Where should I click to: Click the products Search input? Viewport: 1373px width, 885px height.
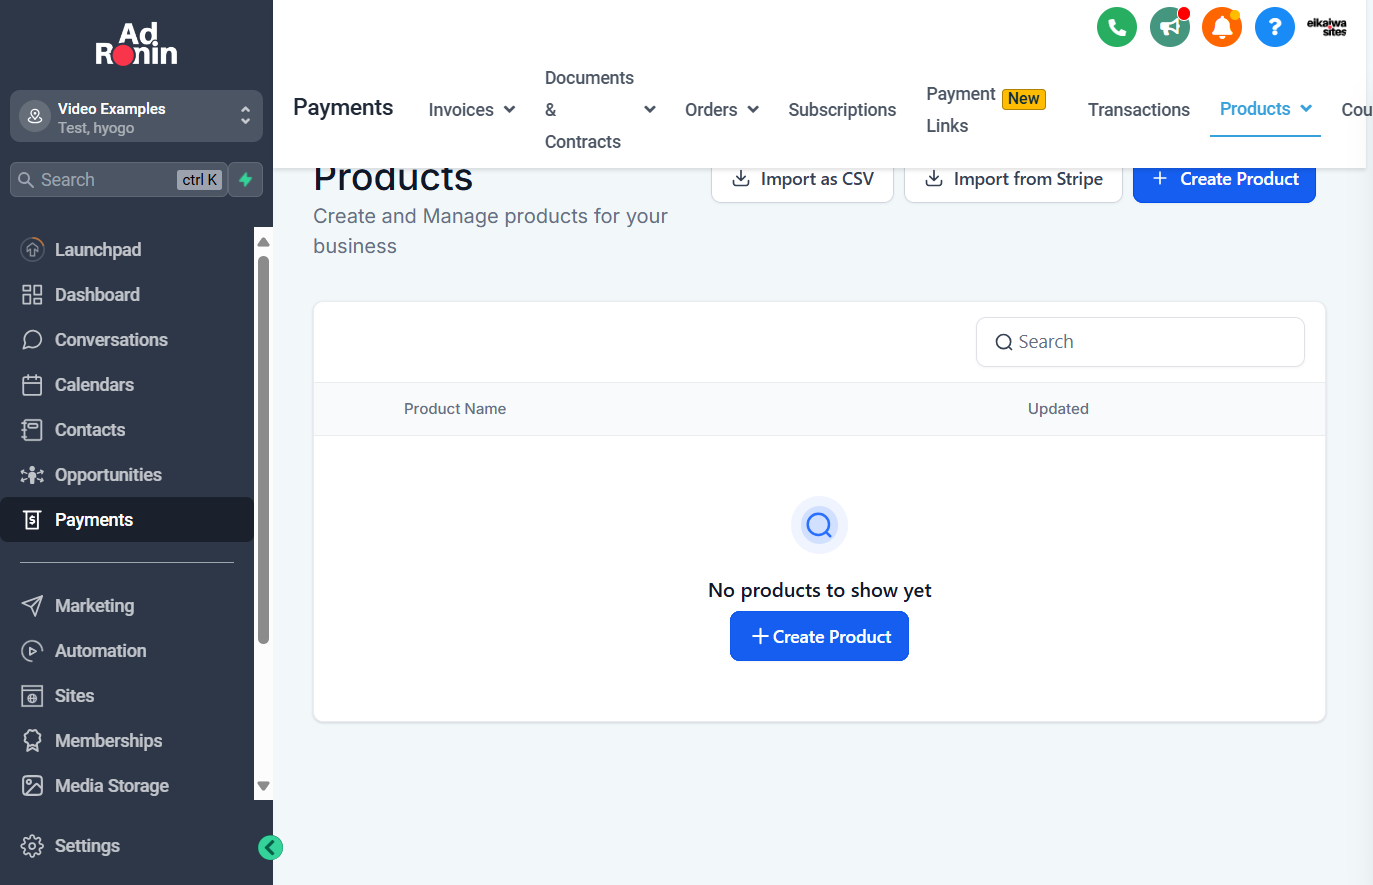tap(1140, 342)
